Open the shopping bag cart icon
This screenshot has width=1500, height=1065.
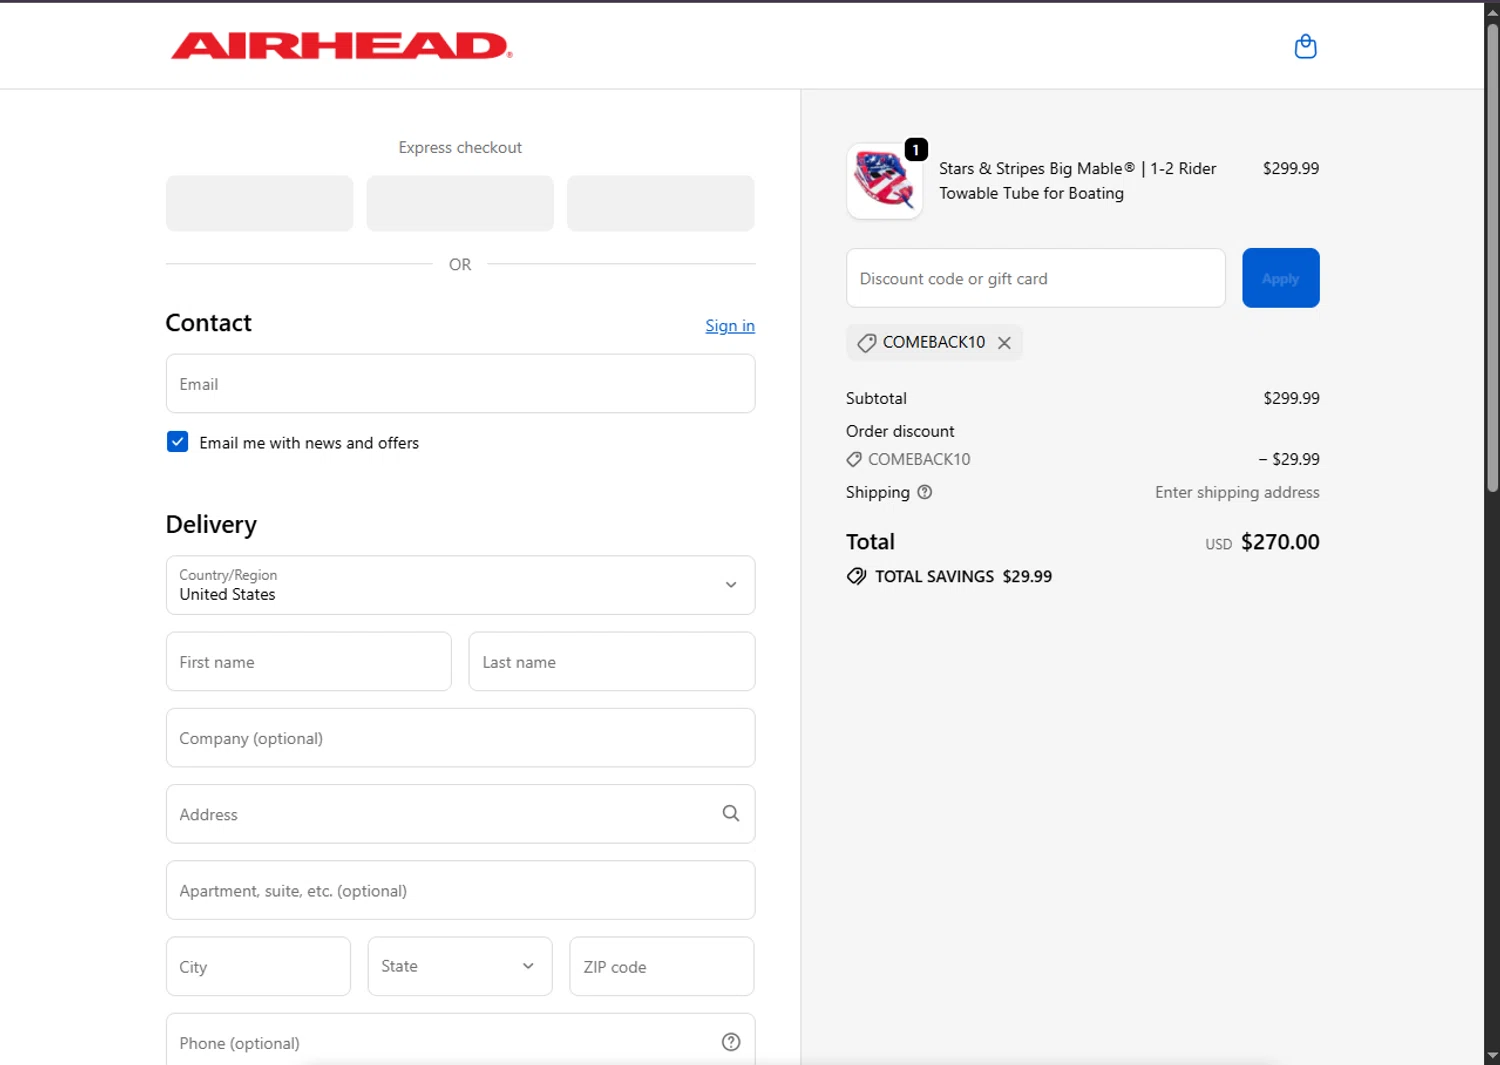[1305, 46]
